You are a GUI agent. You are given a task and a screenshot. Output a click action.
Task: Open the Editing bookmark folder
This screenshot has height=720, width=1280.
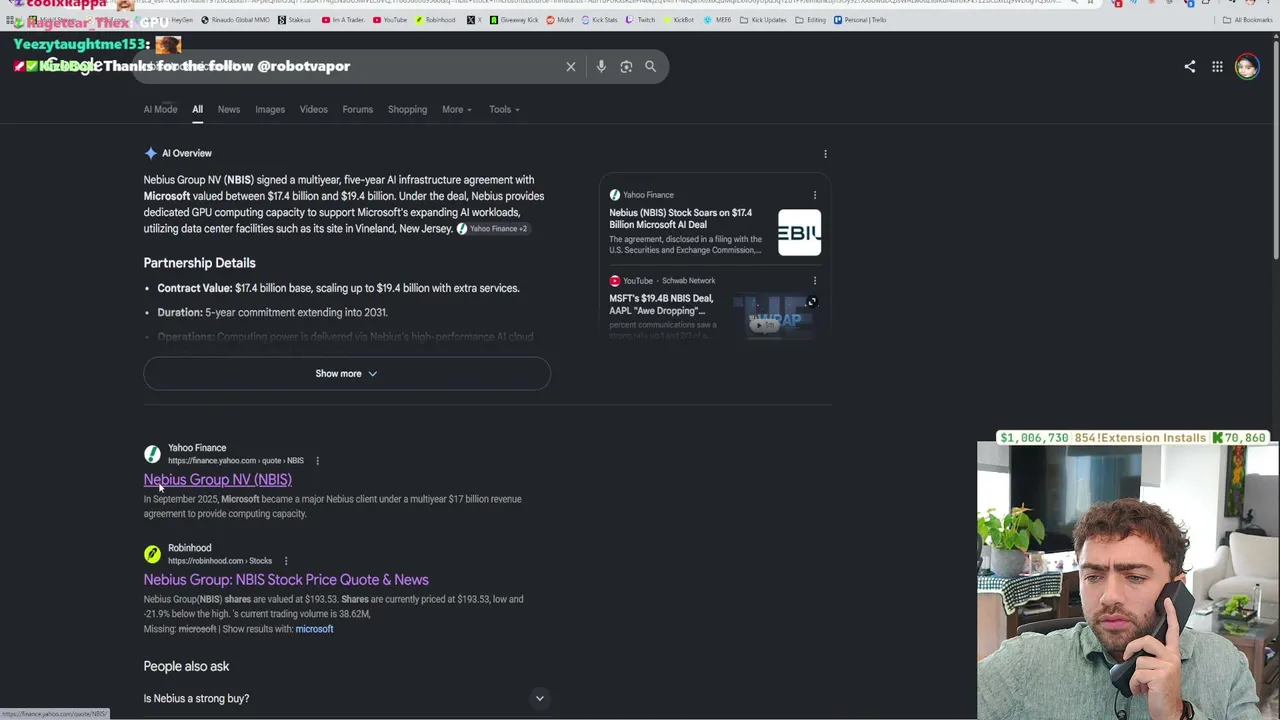[x=811, y=20]
